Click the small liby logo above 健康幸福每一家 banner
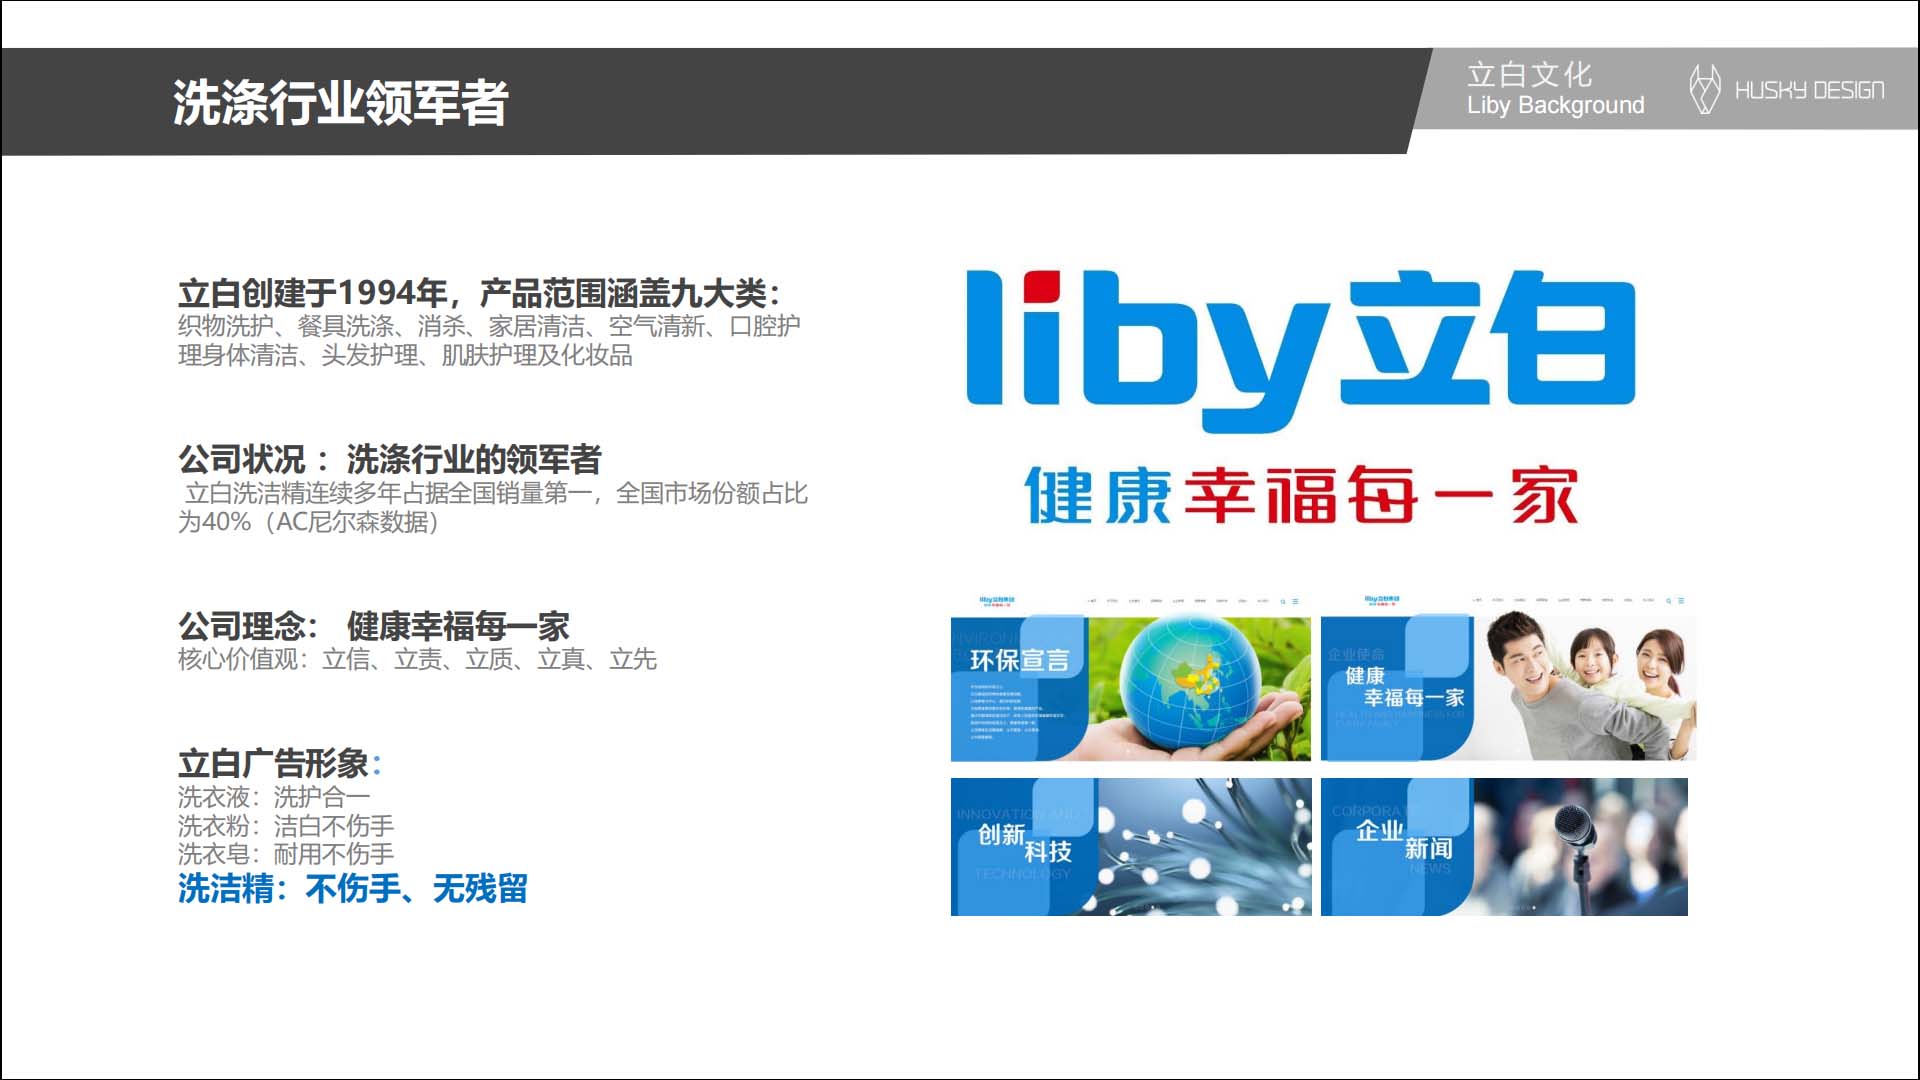Screen dimensions: 1920x1080 [x=1382, y=601]
